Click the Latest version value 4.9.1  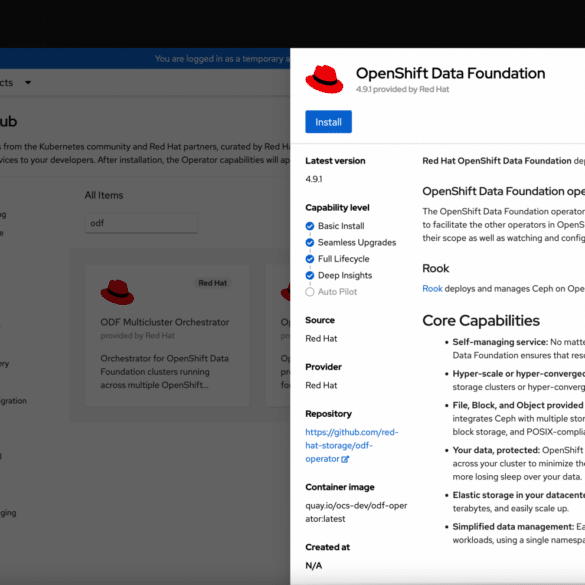[314, 179]
